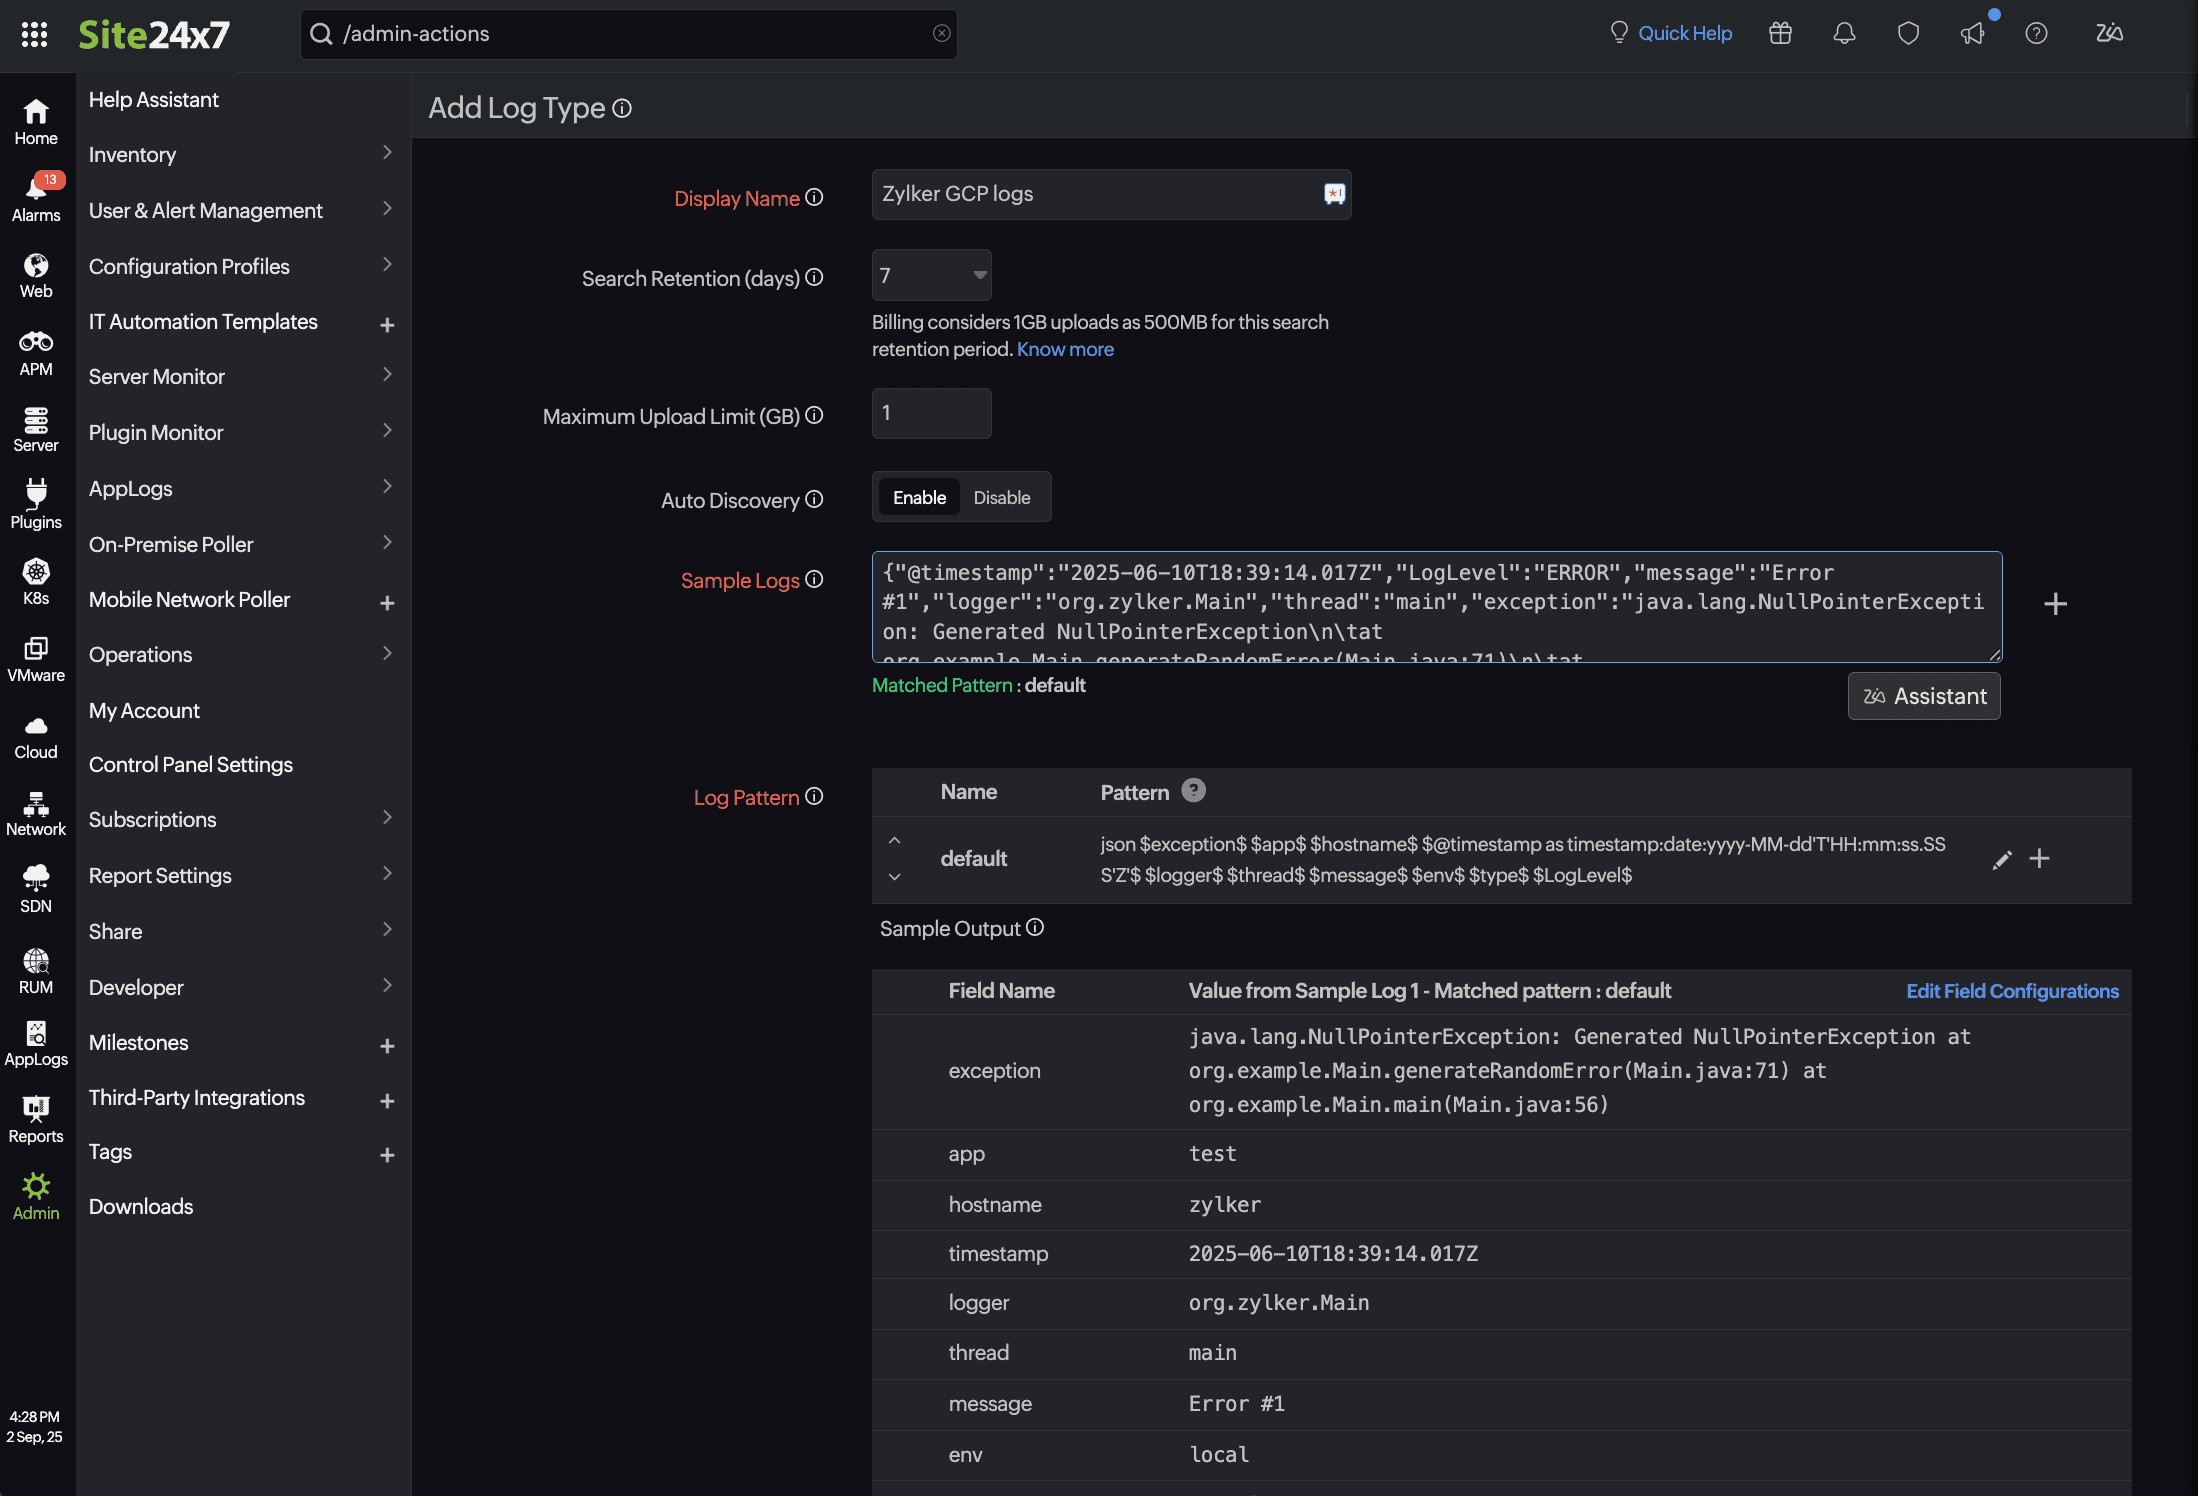Viewport: 2198px width, 1496px height.
Task: Open My Account menu item
Action: coord(144,710)
